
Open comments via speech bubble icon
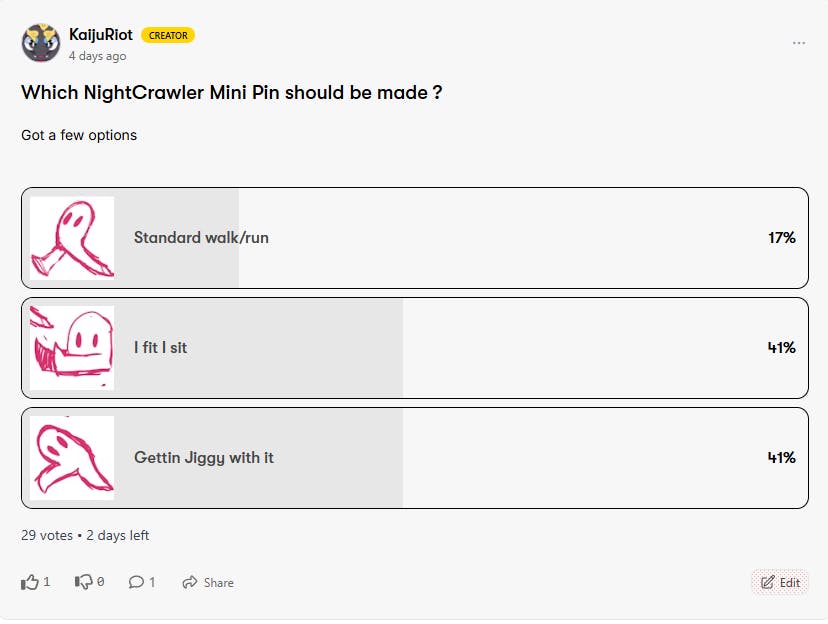(x=137, y=582)
